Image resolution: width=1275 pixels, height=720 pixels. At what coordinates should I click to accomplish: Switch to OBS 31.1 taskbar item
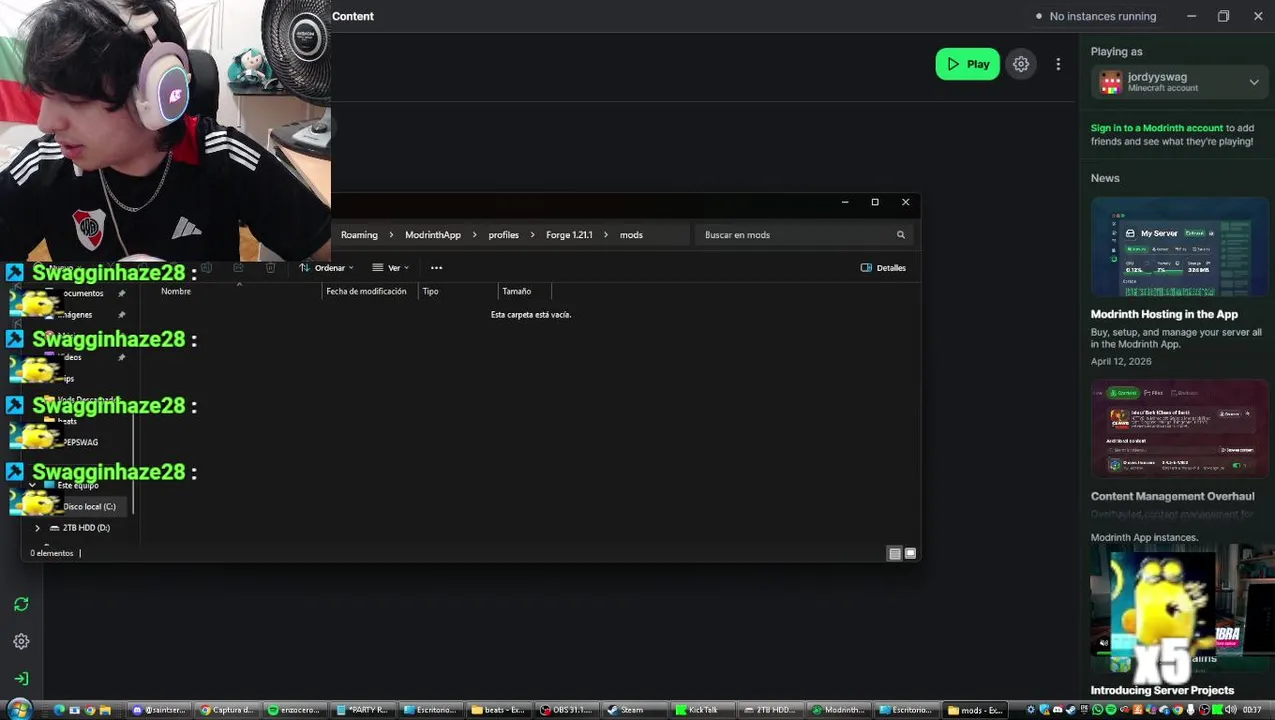coord(568,710)
